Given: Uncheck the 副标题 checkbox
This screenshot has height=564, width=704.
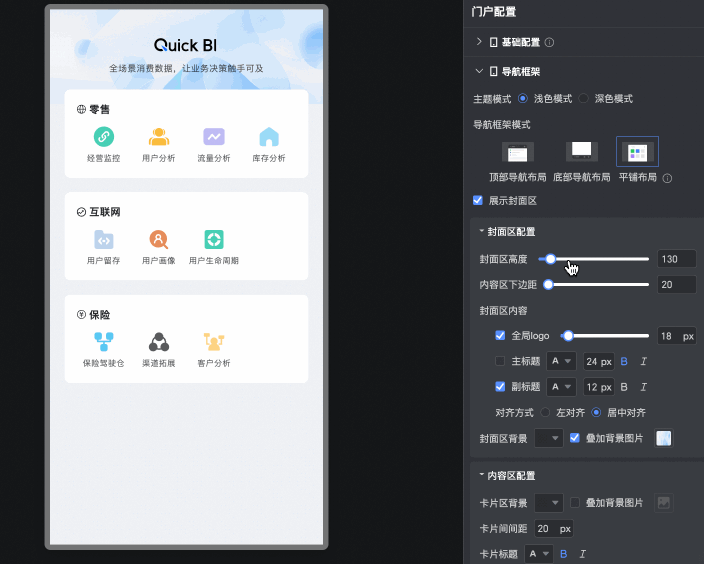Looking at the screenshot, I should coord(500,387).
